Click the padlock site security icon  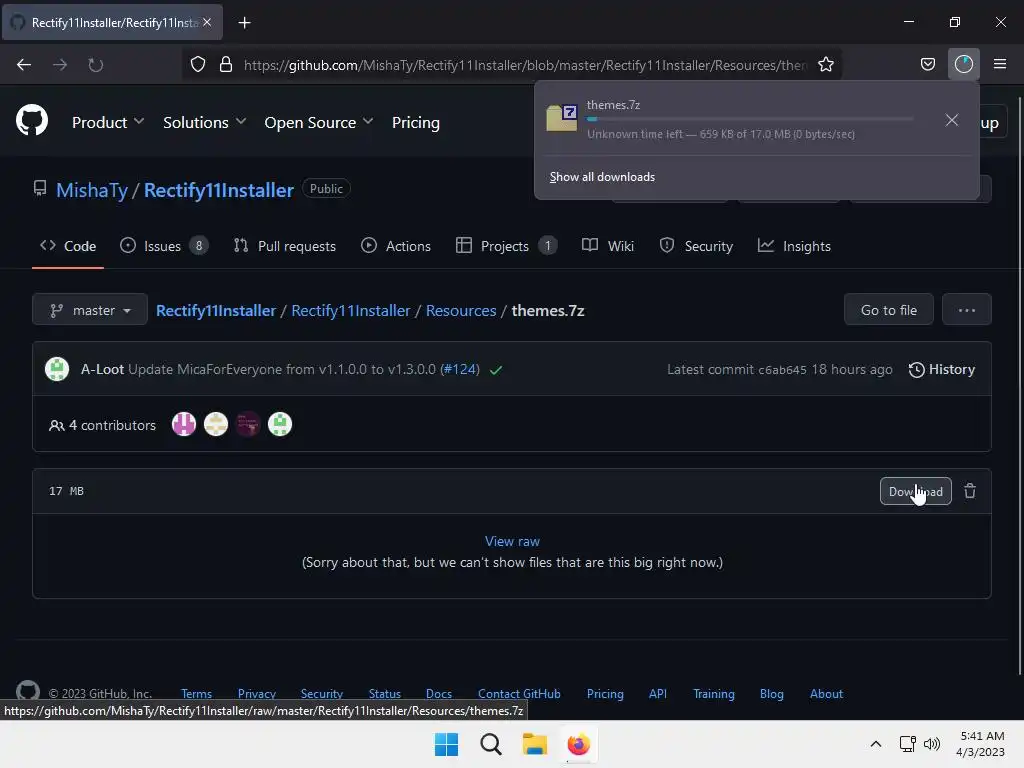pyautogui.click(x=226, y=65)
